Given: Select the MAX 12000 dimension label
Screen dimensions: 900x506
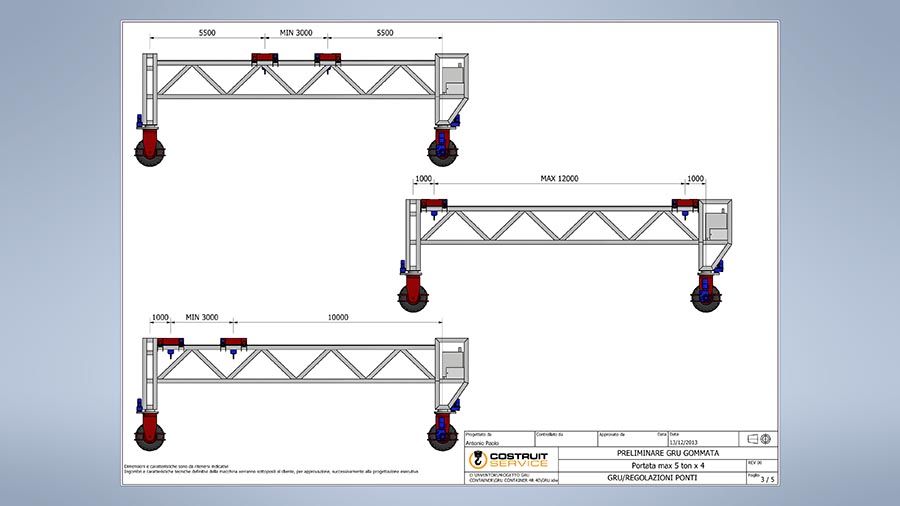Looking at the screenshot, I should 560,178.
